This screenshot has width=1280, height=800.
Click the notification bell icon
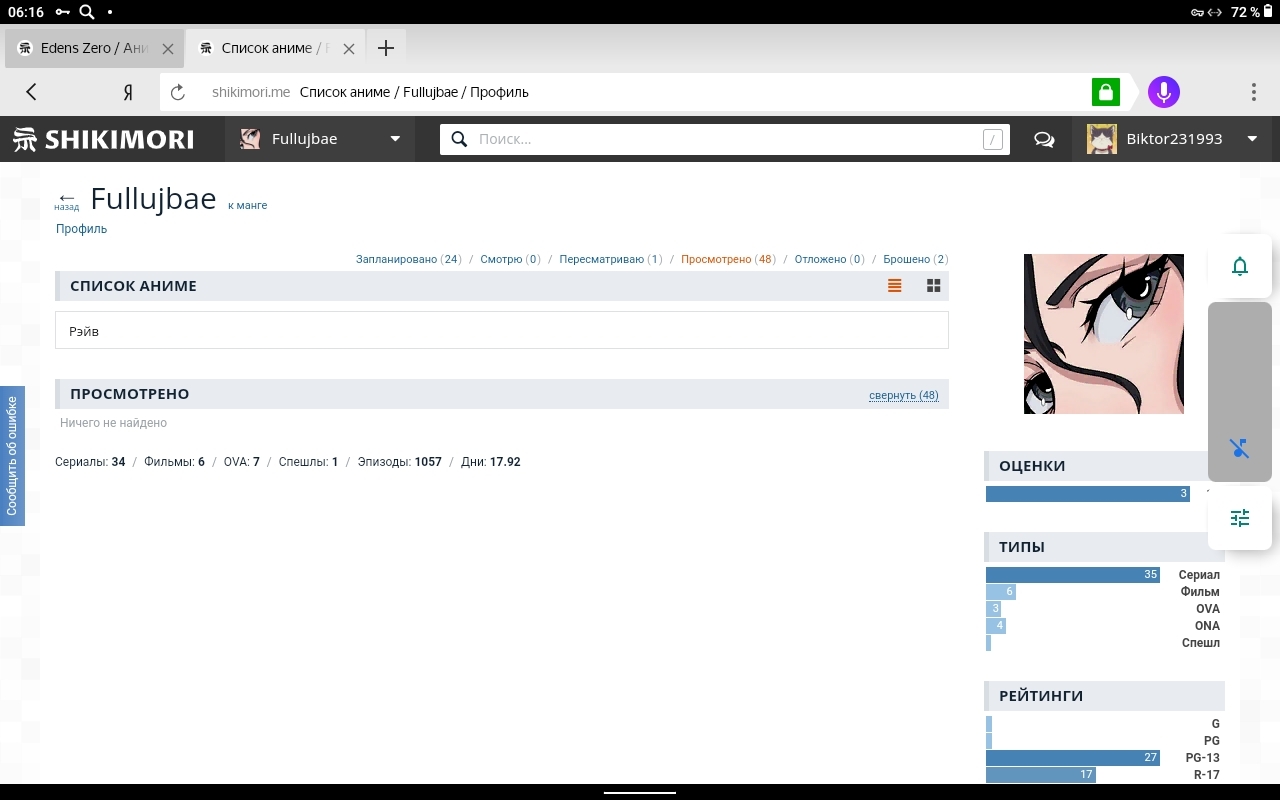click(x=1239, y=266)
